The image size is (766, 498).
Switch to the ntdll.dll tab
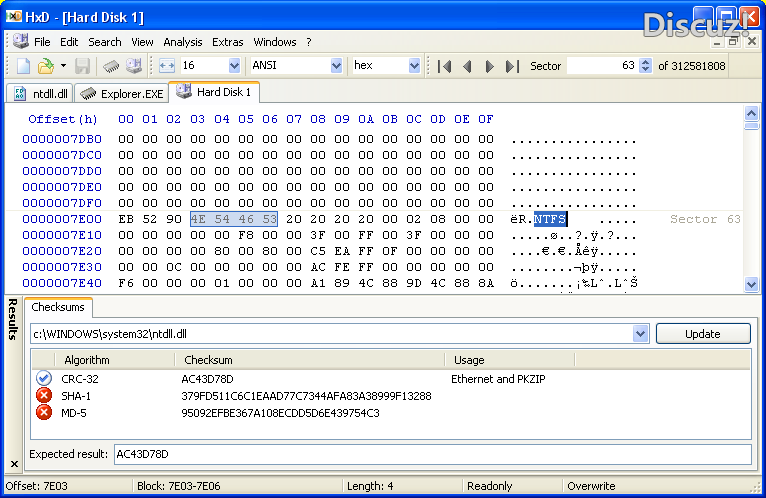(41, 94)
